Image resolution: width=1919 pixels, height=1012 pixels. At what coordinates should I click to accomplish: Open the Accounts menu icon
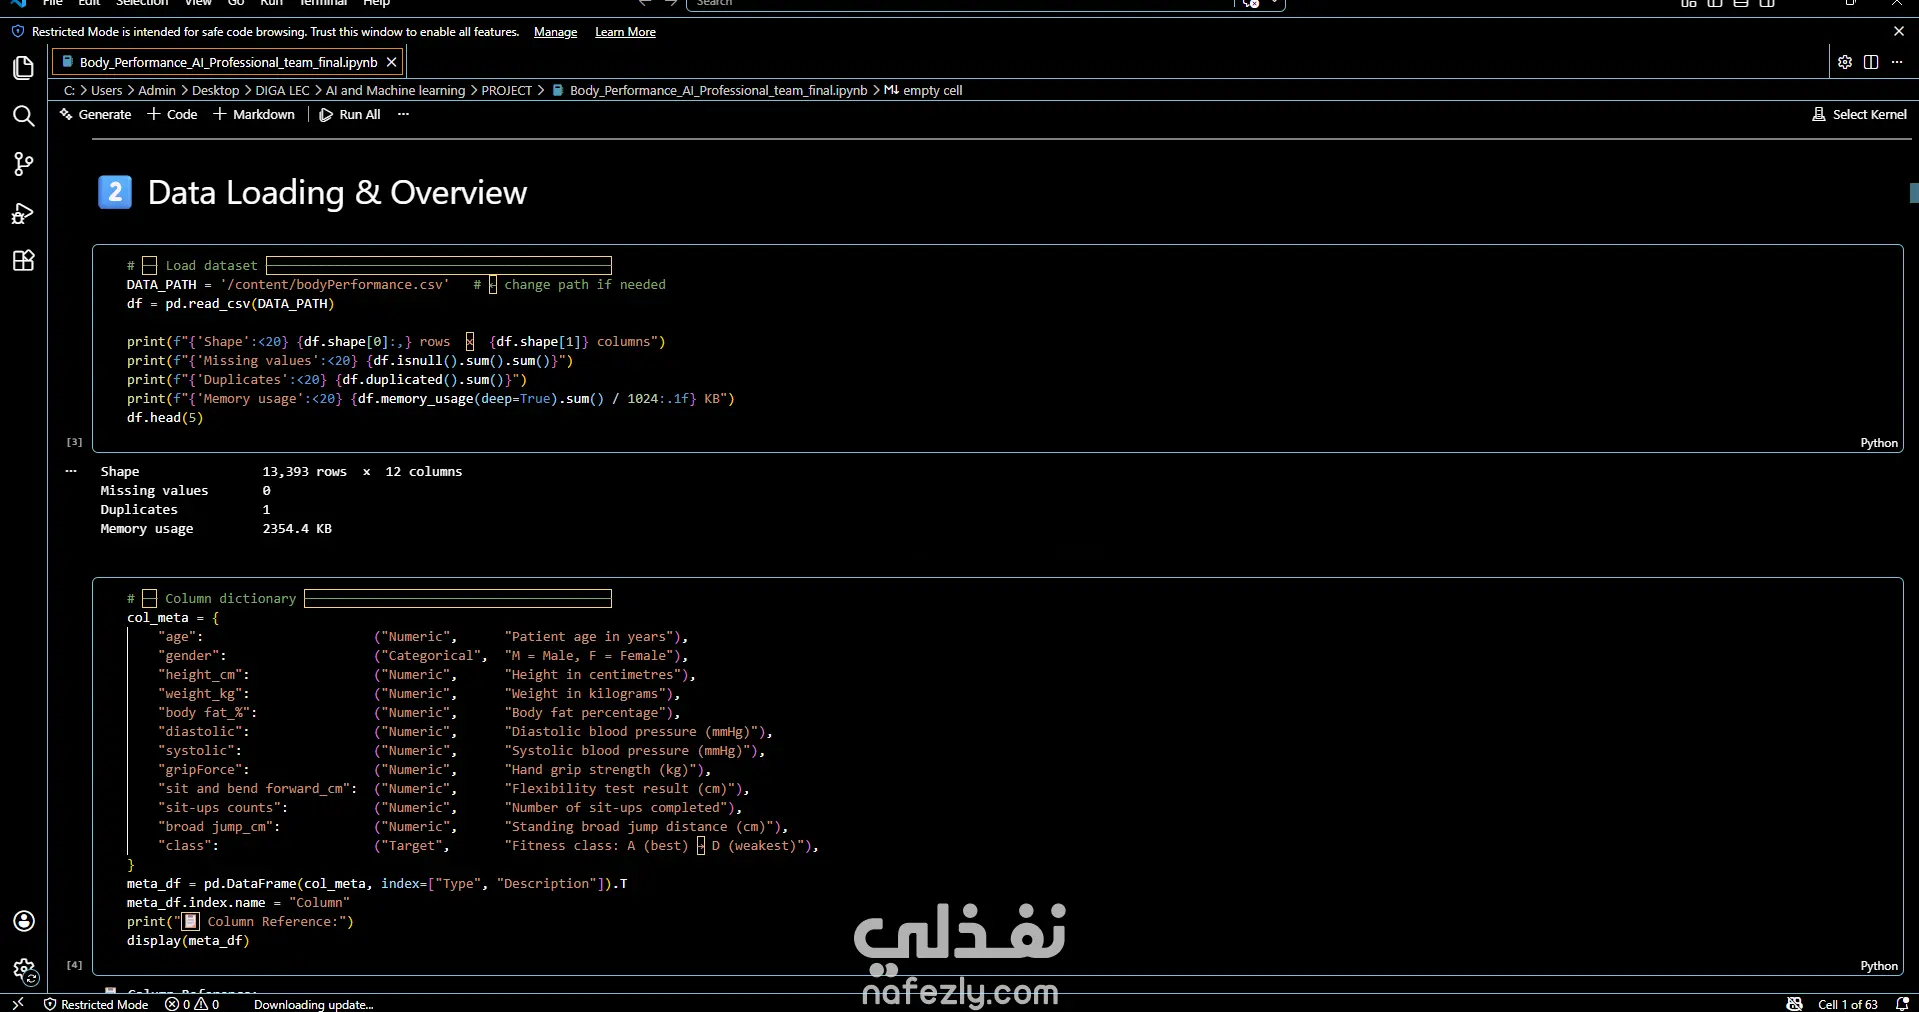24,921
